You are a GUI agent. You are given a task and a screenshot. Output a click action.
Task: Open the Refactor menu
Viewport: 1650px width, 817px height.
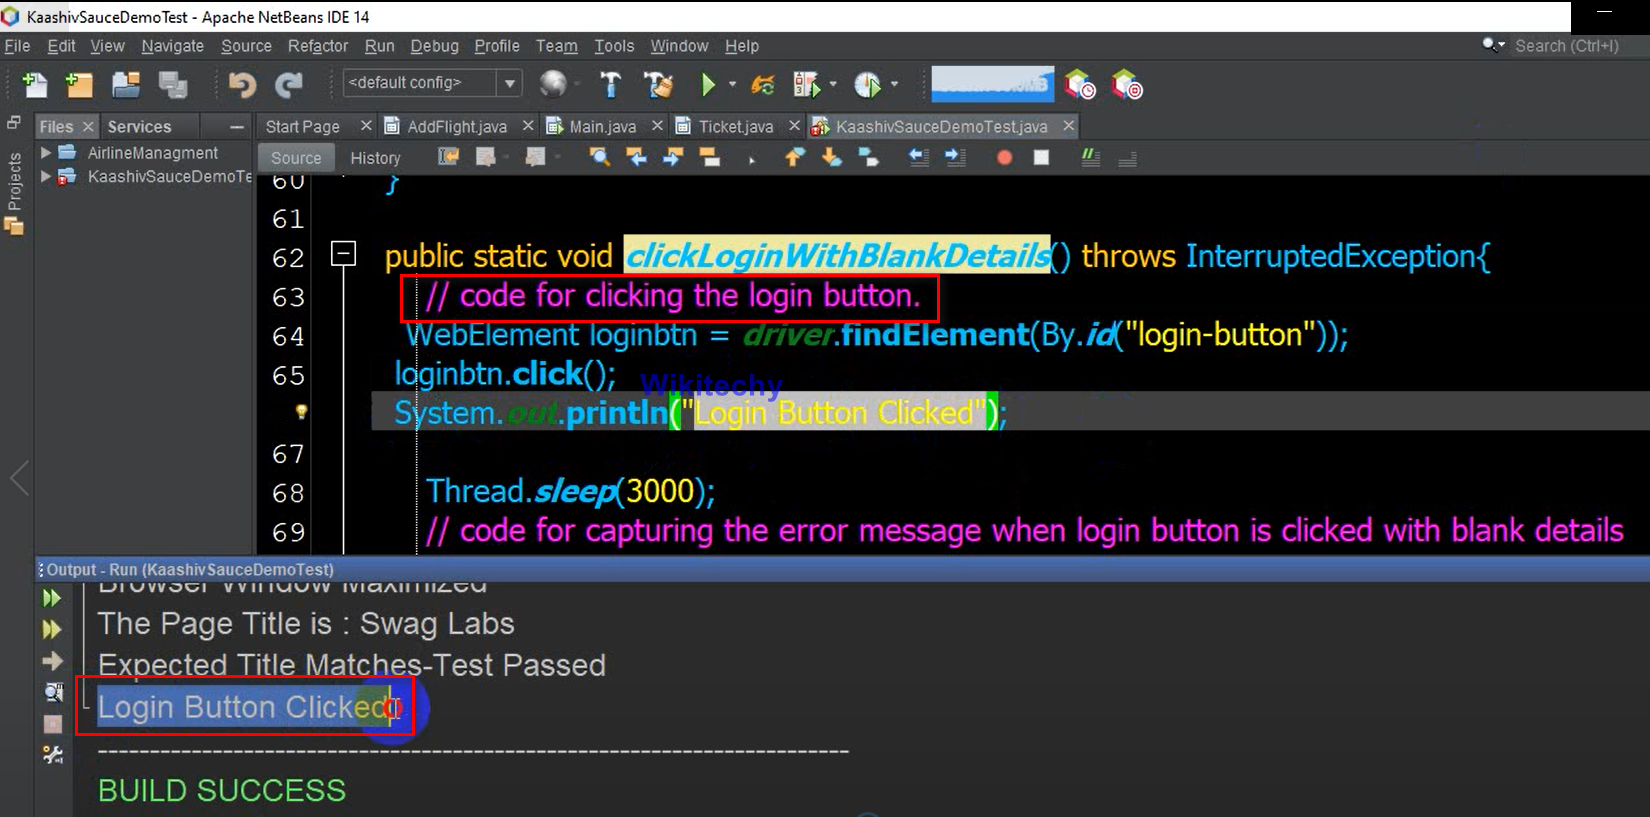pyautogui.click(x=317, y=46)
